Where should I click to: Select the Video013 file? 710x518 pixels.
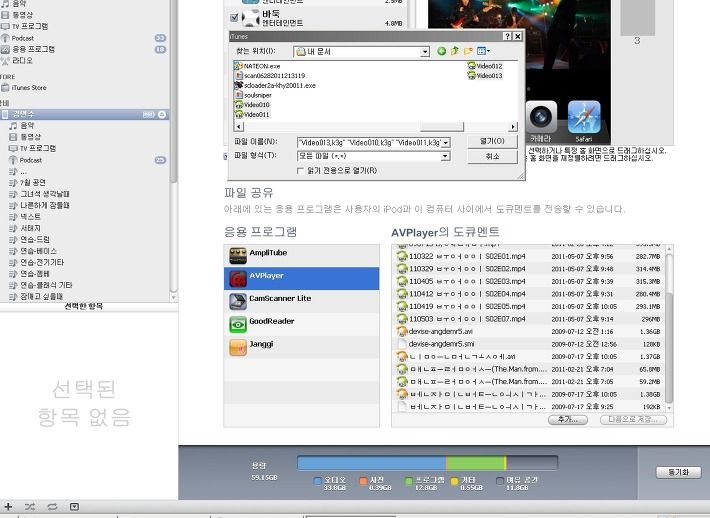tap(485, 76)
